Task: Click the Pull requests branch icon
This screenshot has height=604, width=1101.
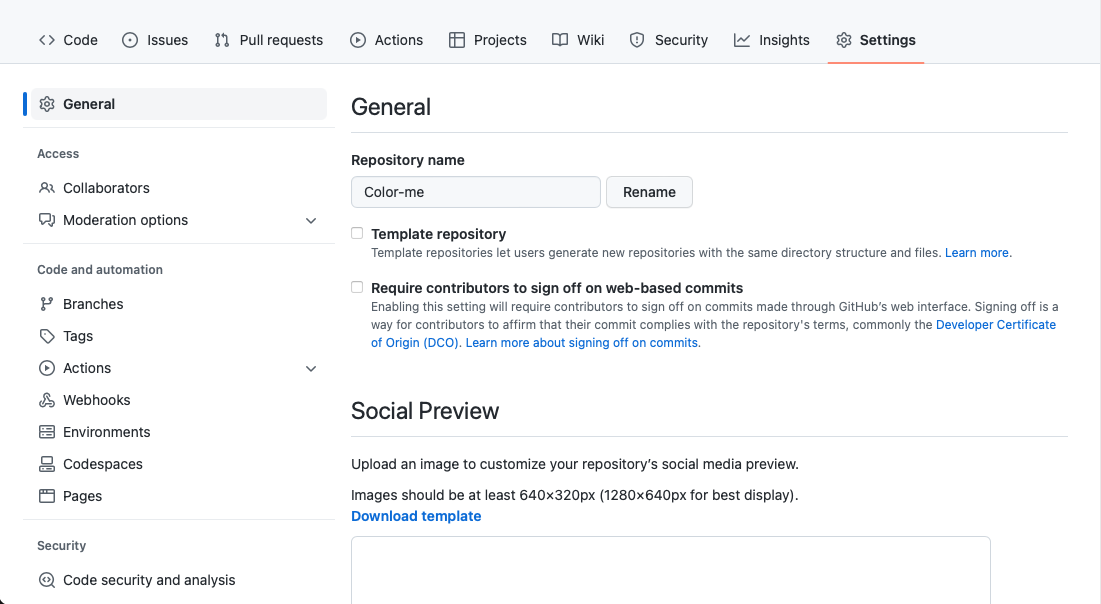Action: [222, 40]
